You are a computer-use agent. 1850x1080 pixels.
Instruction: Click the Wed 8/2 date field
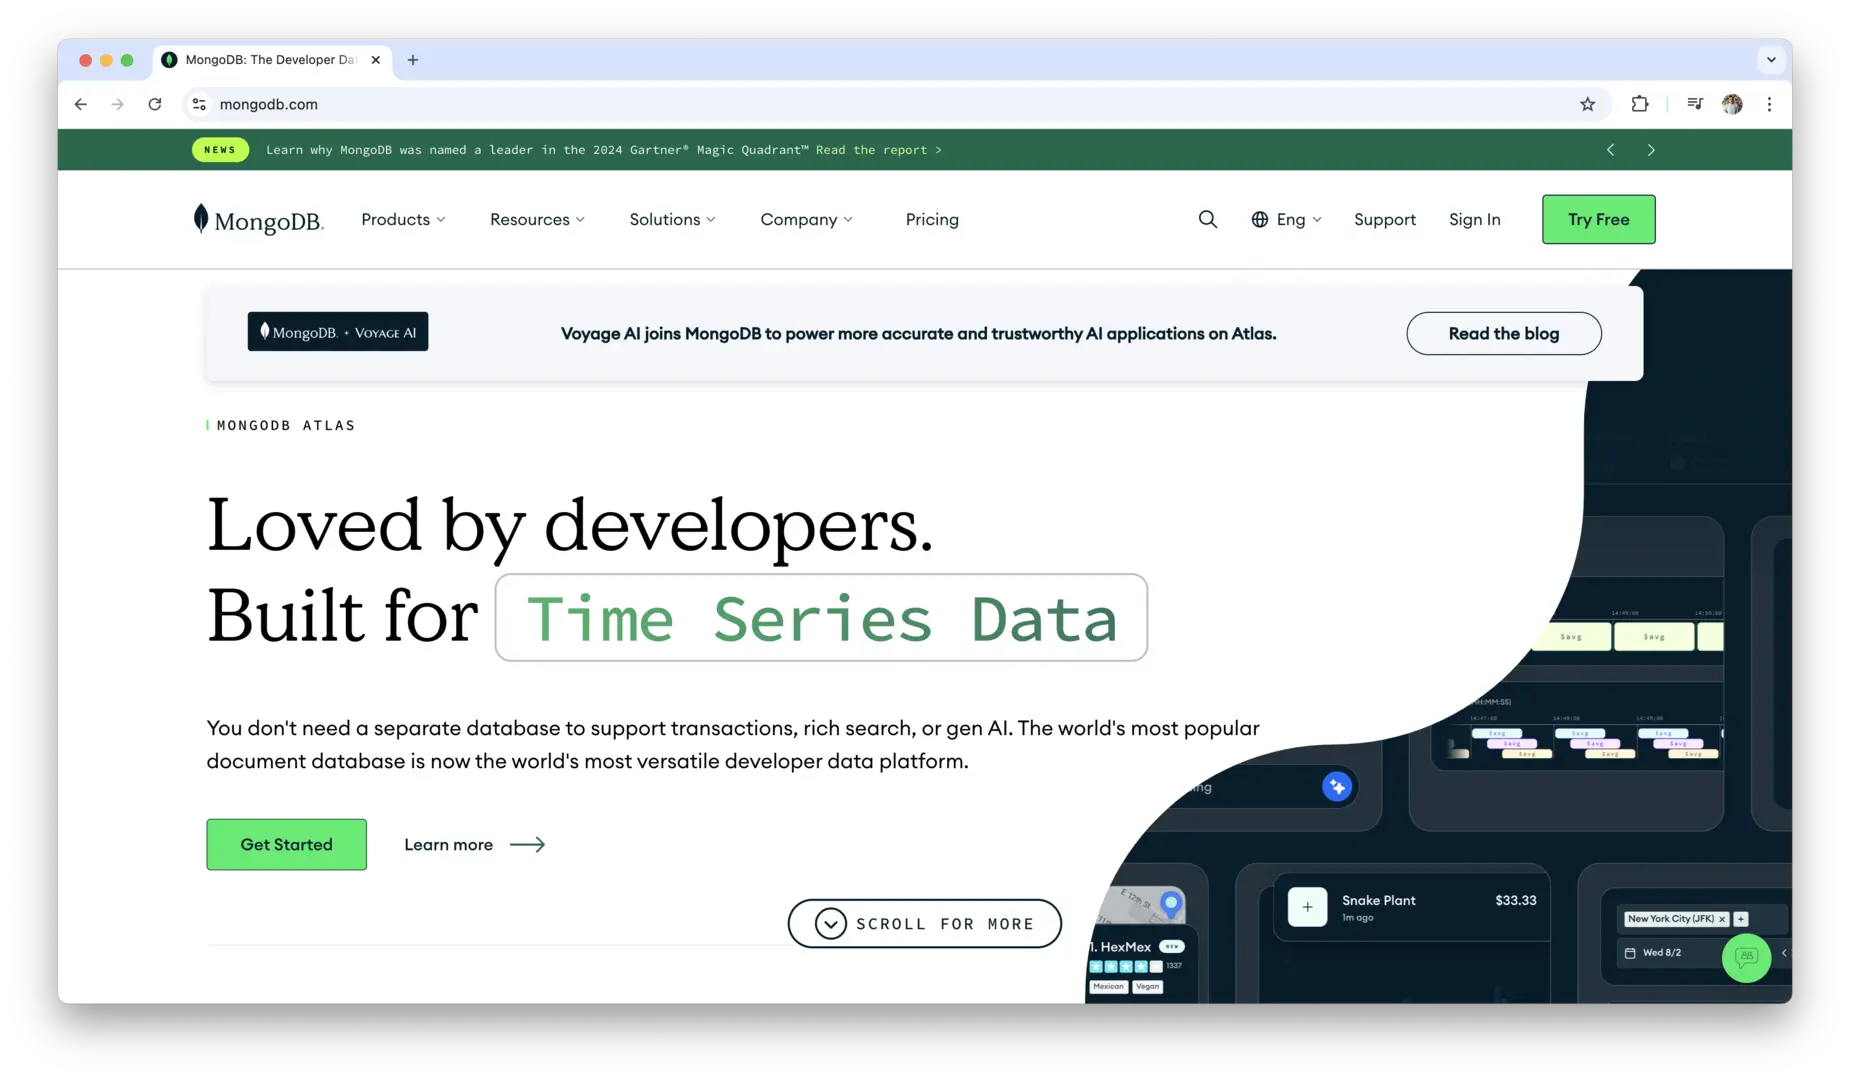[1661, 953]
